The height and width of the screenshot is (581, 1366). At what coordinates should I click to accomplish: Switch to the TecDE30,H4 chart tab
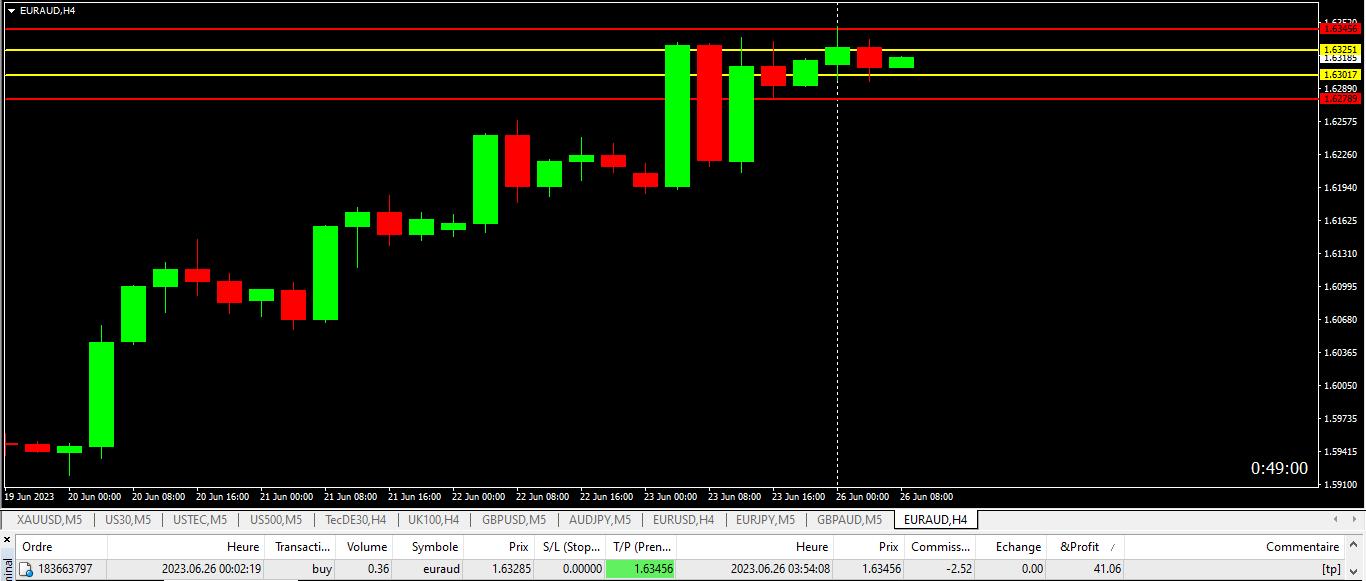coord(355,520)
